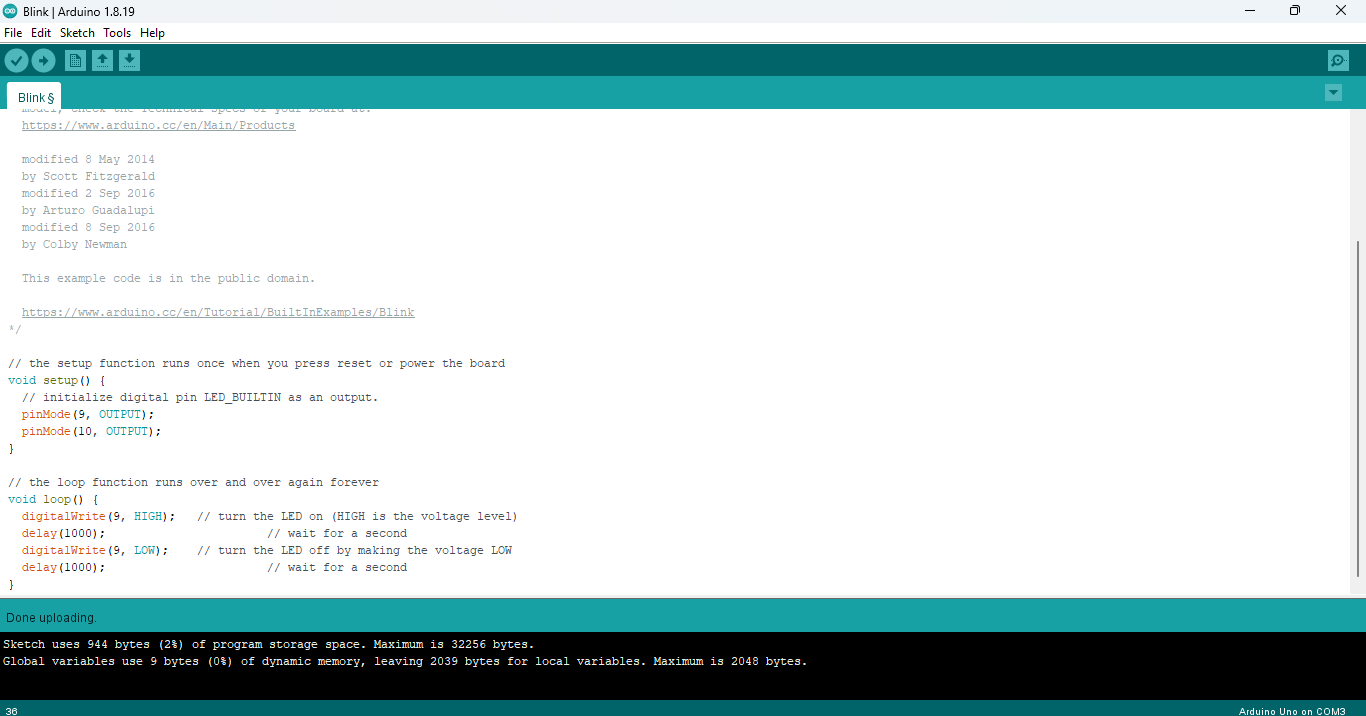Open the sketch tab list dropdown arrow
1366x716 pixels.
tap(1333, 92)
